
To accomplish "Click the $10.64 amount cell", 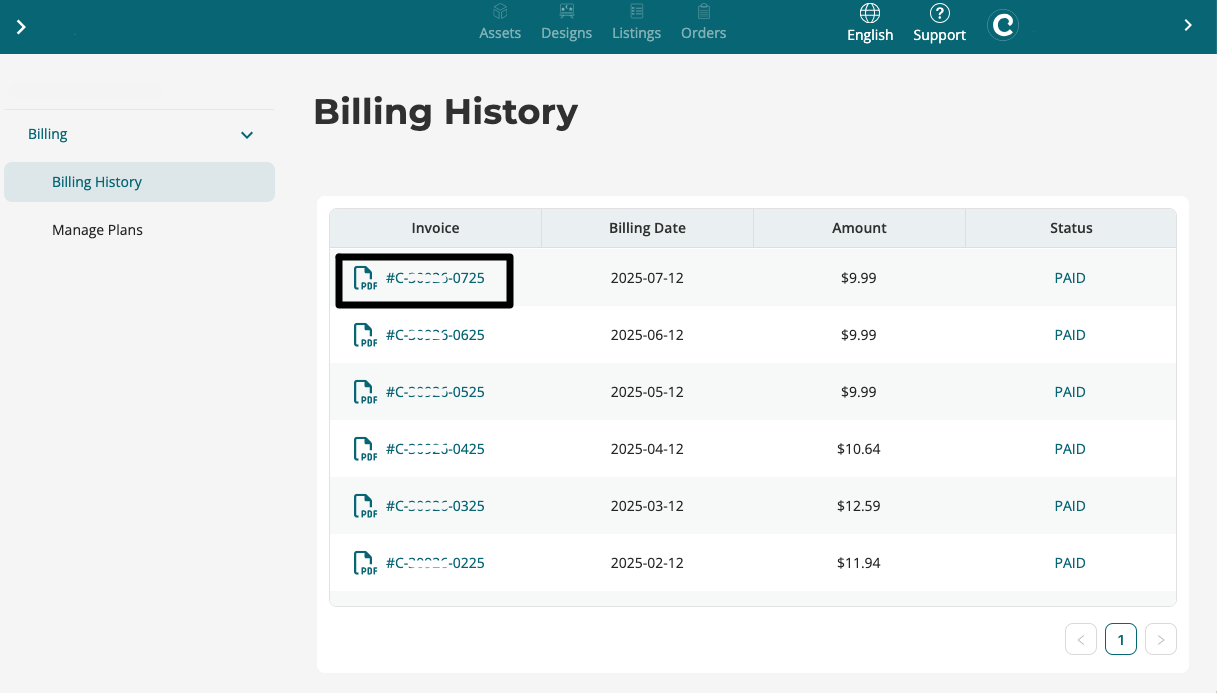I will point(859,449).
